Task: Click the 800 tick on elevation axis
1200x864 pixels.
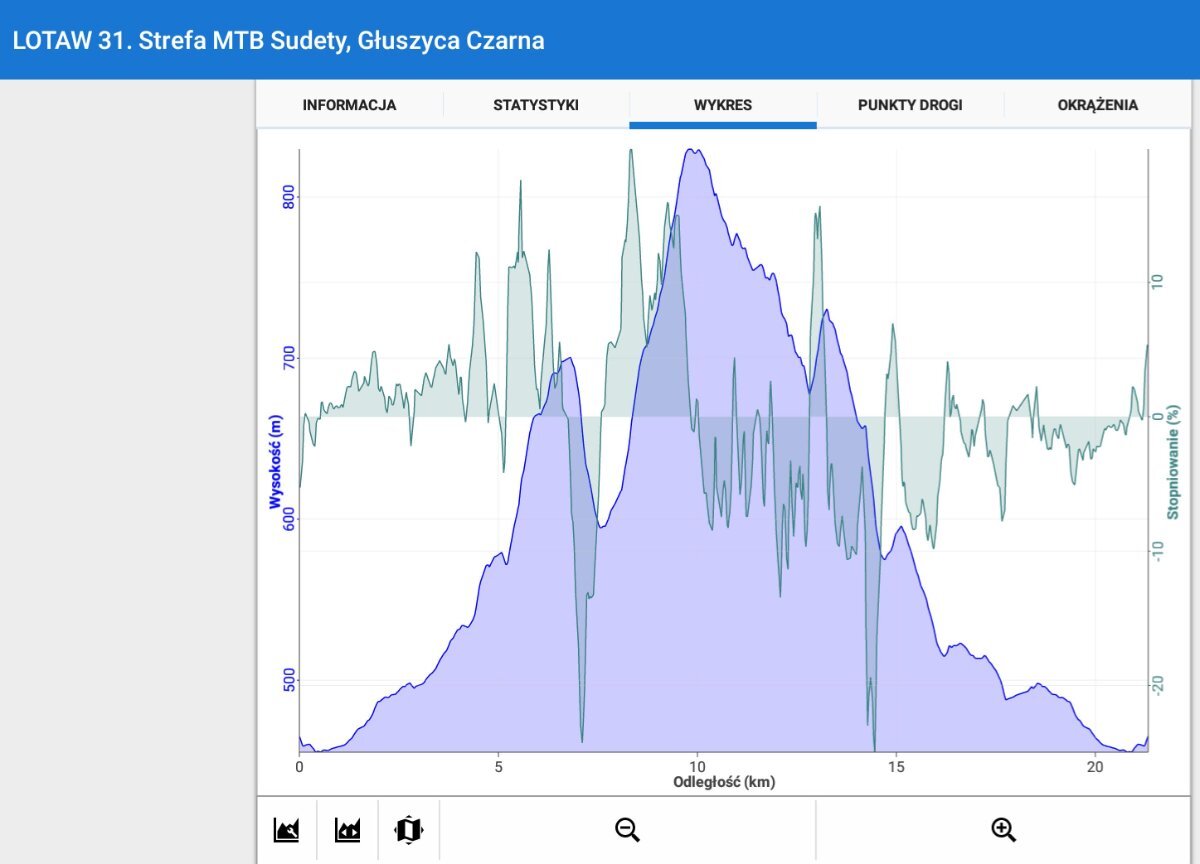Action: point(288,198)
